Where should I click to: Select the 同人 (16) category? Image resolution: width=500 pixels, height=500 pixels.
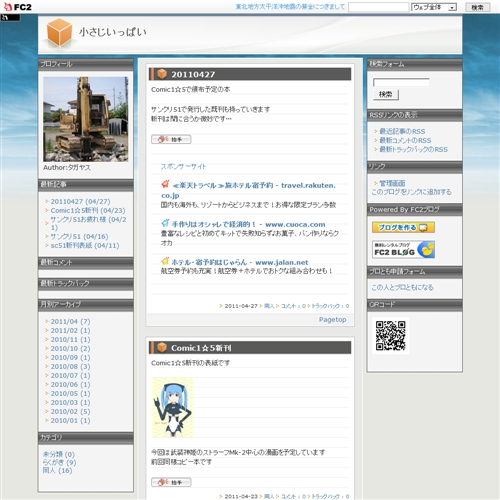(x=57, y=470)
